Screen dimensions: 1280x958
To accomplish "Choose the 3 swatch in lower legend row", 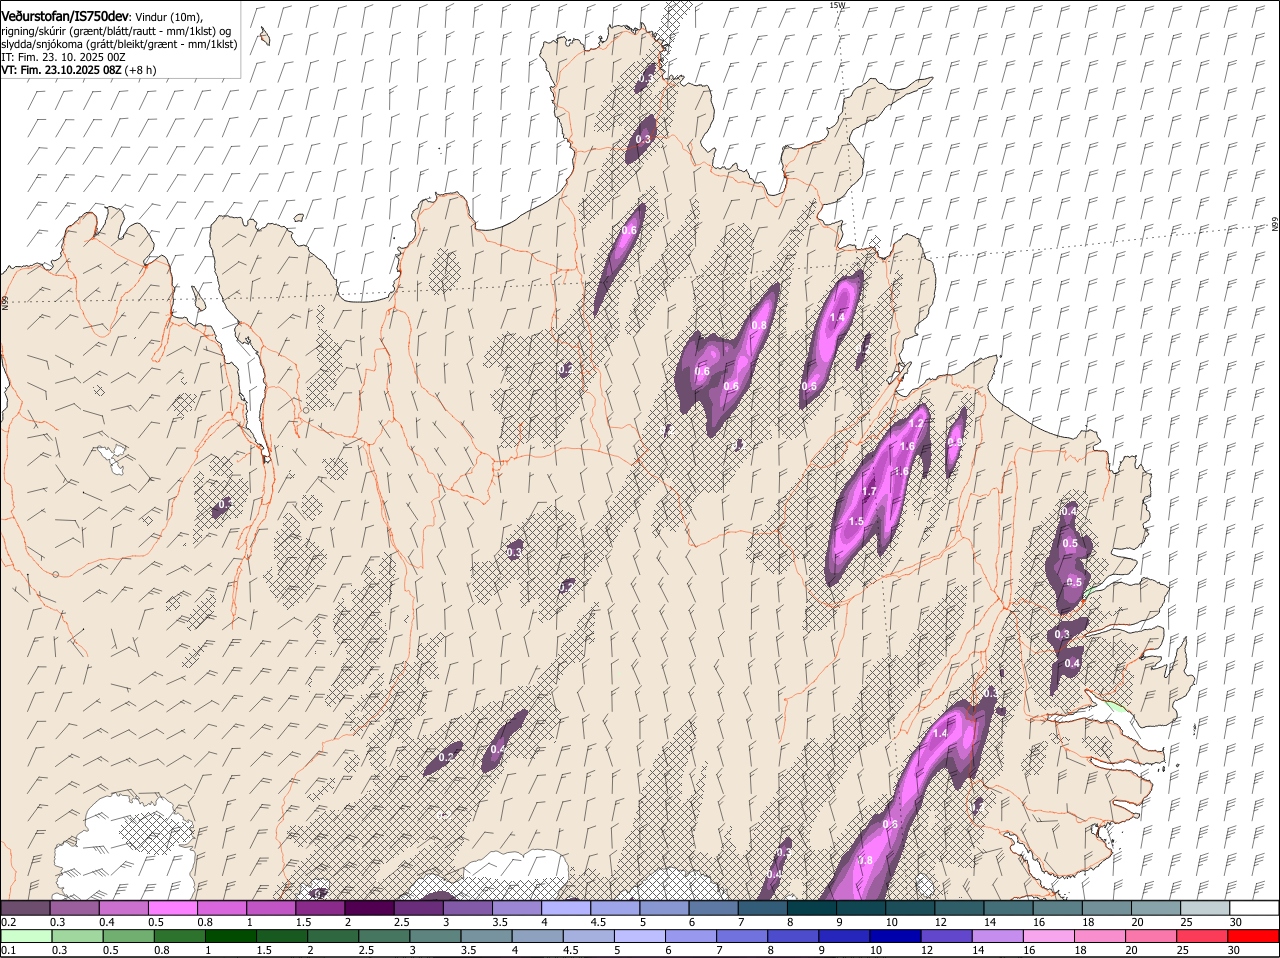I will (x=434, y=936).
